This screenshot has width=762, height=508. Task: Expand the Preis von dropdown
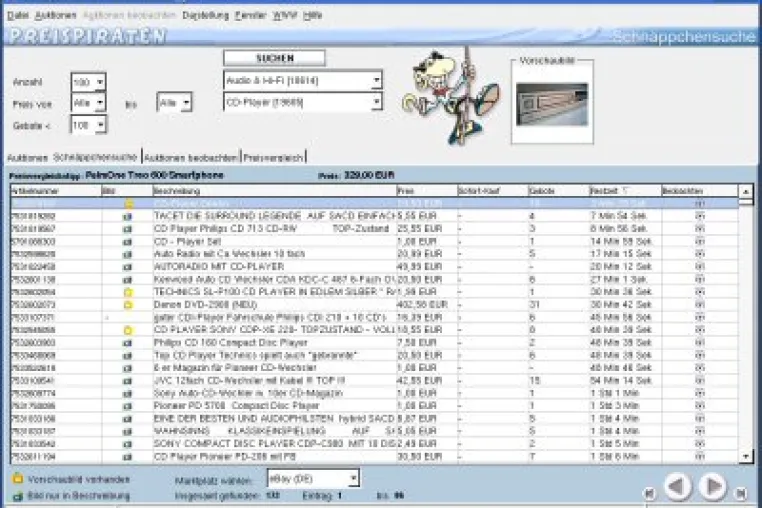(x=100, y=103)
